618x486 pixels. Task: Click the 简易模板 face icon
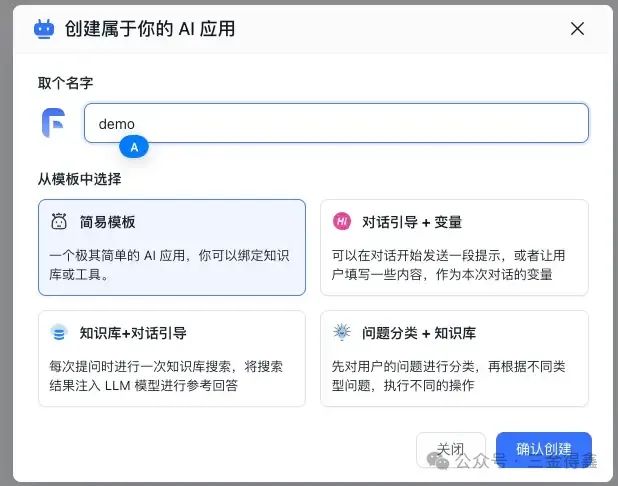(59, 222)
